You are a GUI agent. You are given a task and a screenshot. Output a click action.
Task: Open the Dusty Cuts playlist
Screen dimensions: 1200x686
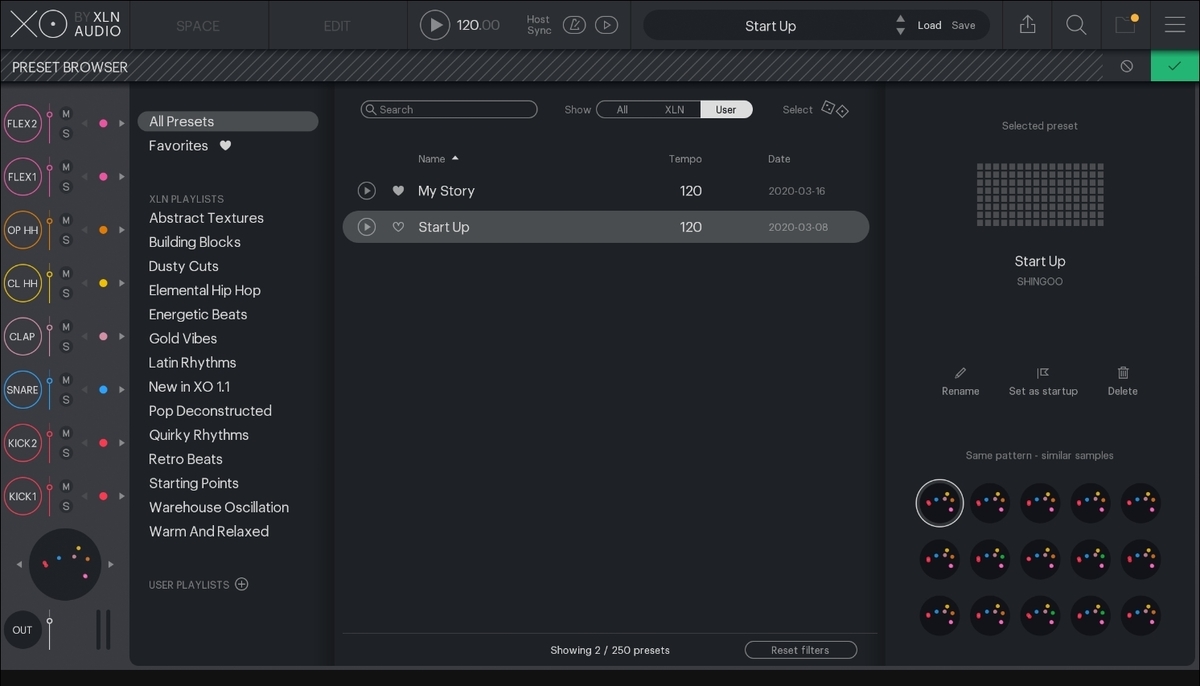coord(184,266)
